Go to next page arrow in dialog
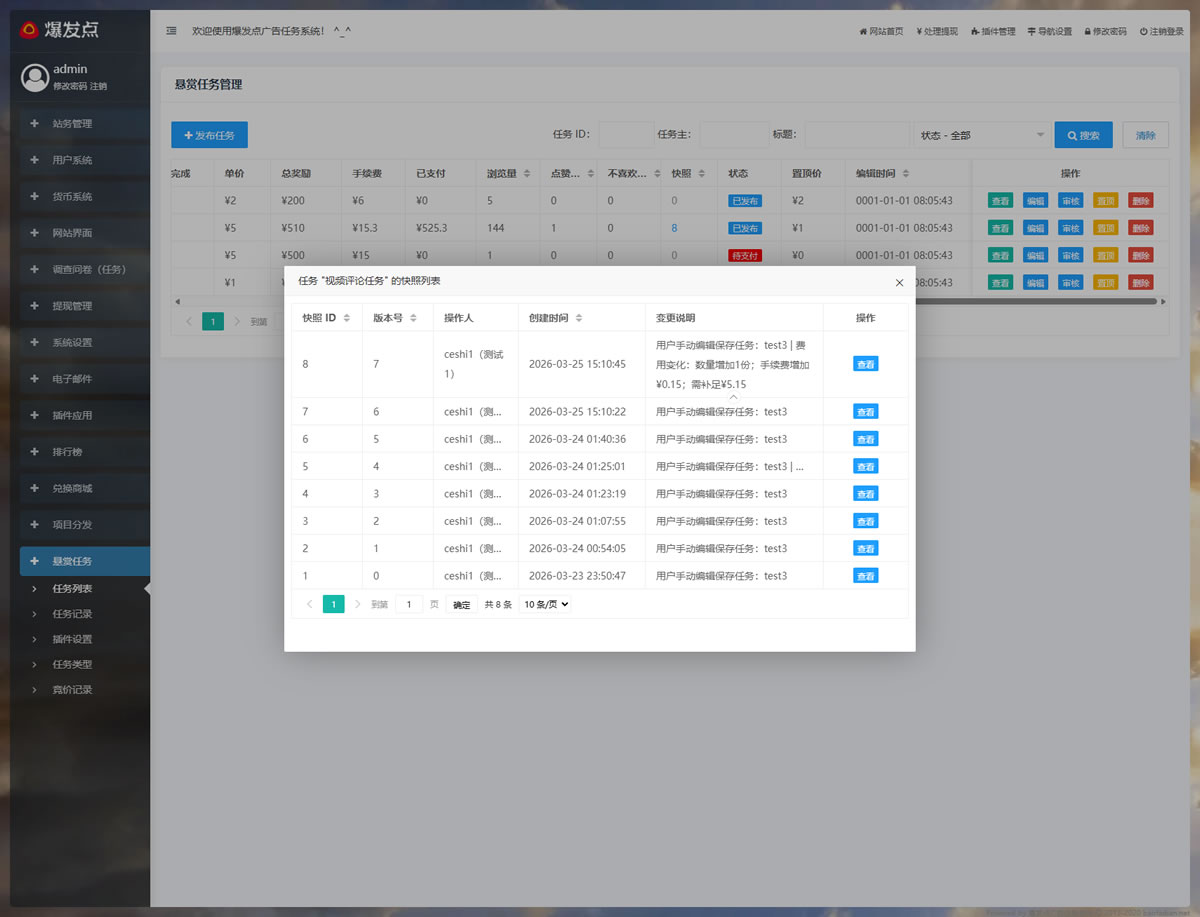The height and width of the screenshot is (917, 1200). click(x=358, y=604)
